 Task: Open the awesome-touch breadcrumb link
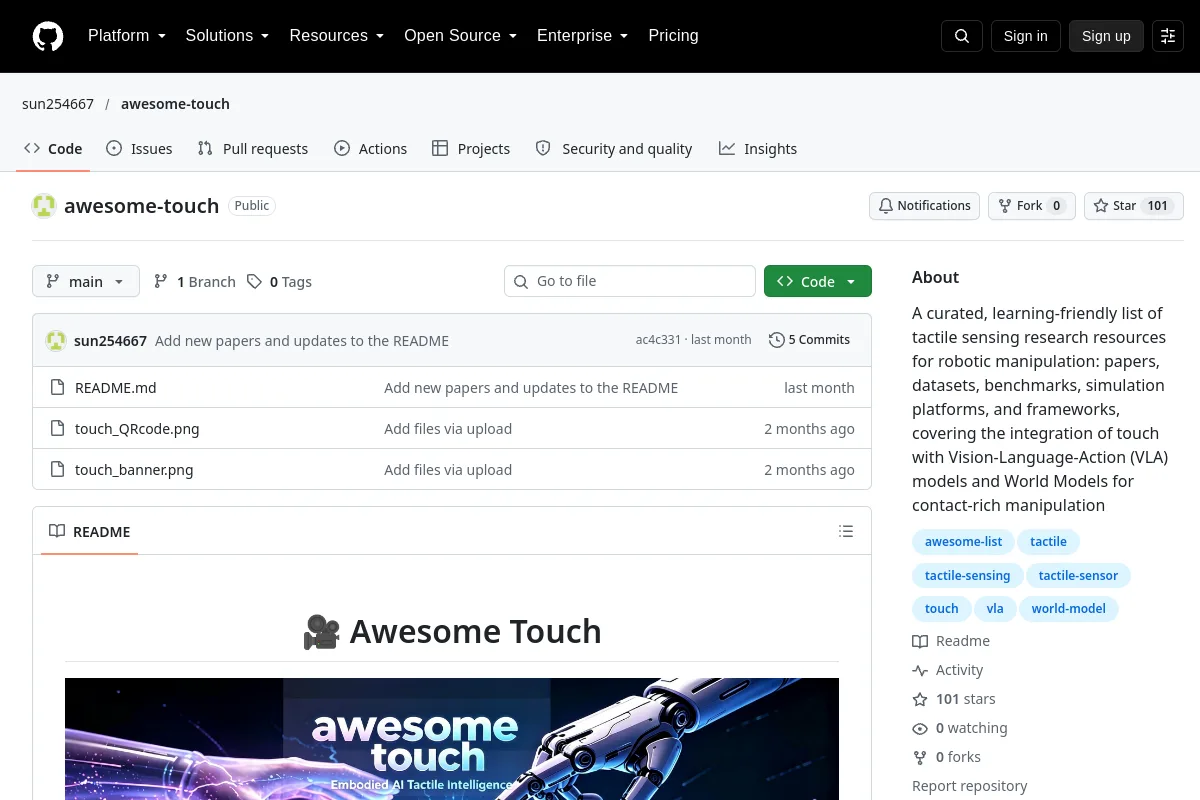175,104
